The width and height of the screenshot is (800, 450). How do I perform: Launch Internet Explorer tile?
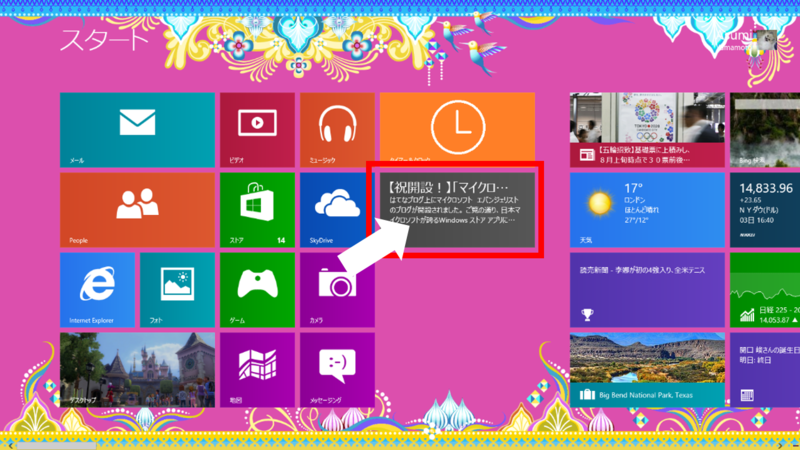(97, 290)
